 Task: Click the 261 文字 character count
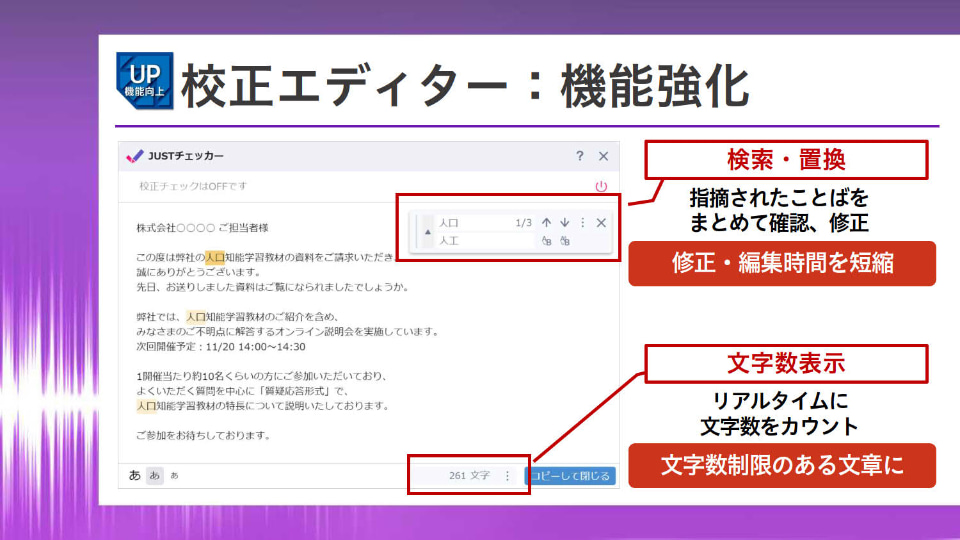coord(470,475)
